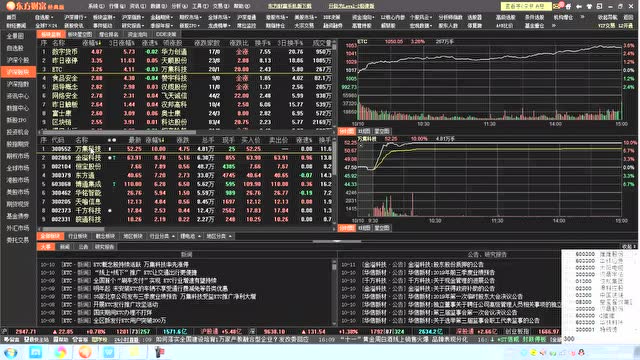Screen dimensions: 640x360
Task: Select 沪深个股 in left sidebar
Action: point(18,60)
